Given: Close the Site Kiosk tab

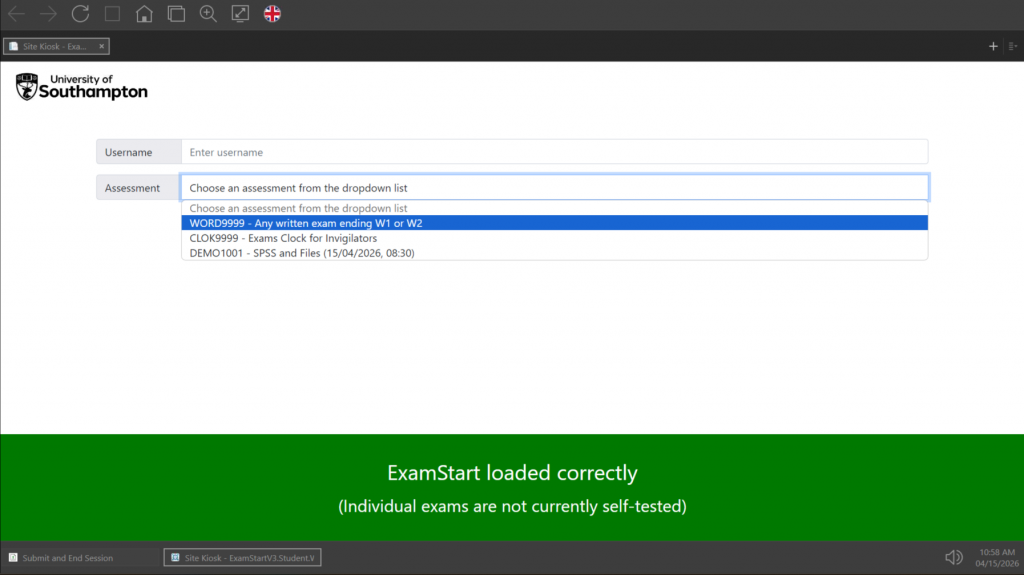Looking at the screenshot, I should click(101, 46).
